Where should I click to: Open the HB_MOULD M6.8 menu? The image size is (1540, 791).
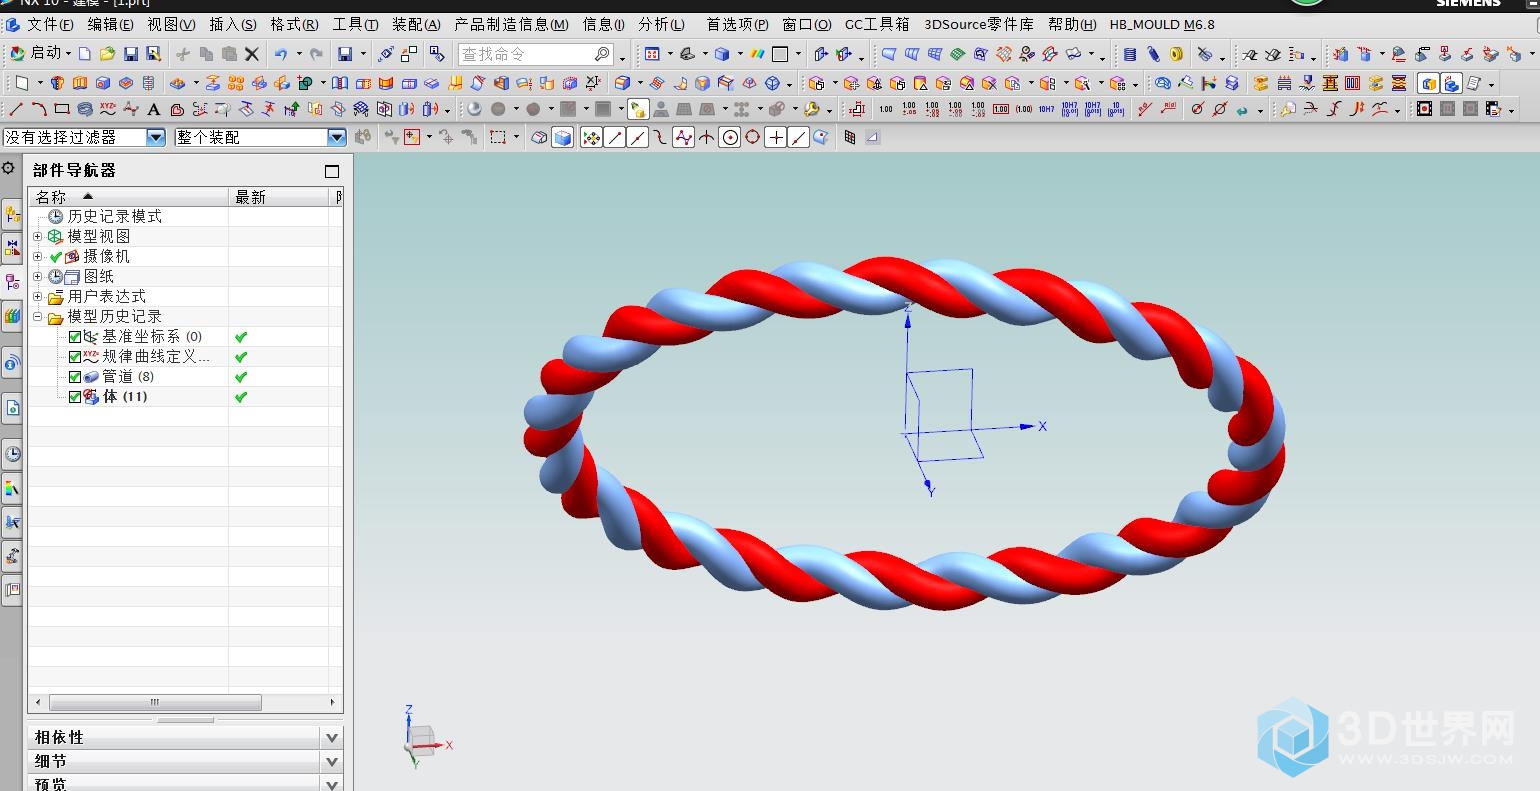pyautogui.click(x=1162, y=24)
